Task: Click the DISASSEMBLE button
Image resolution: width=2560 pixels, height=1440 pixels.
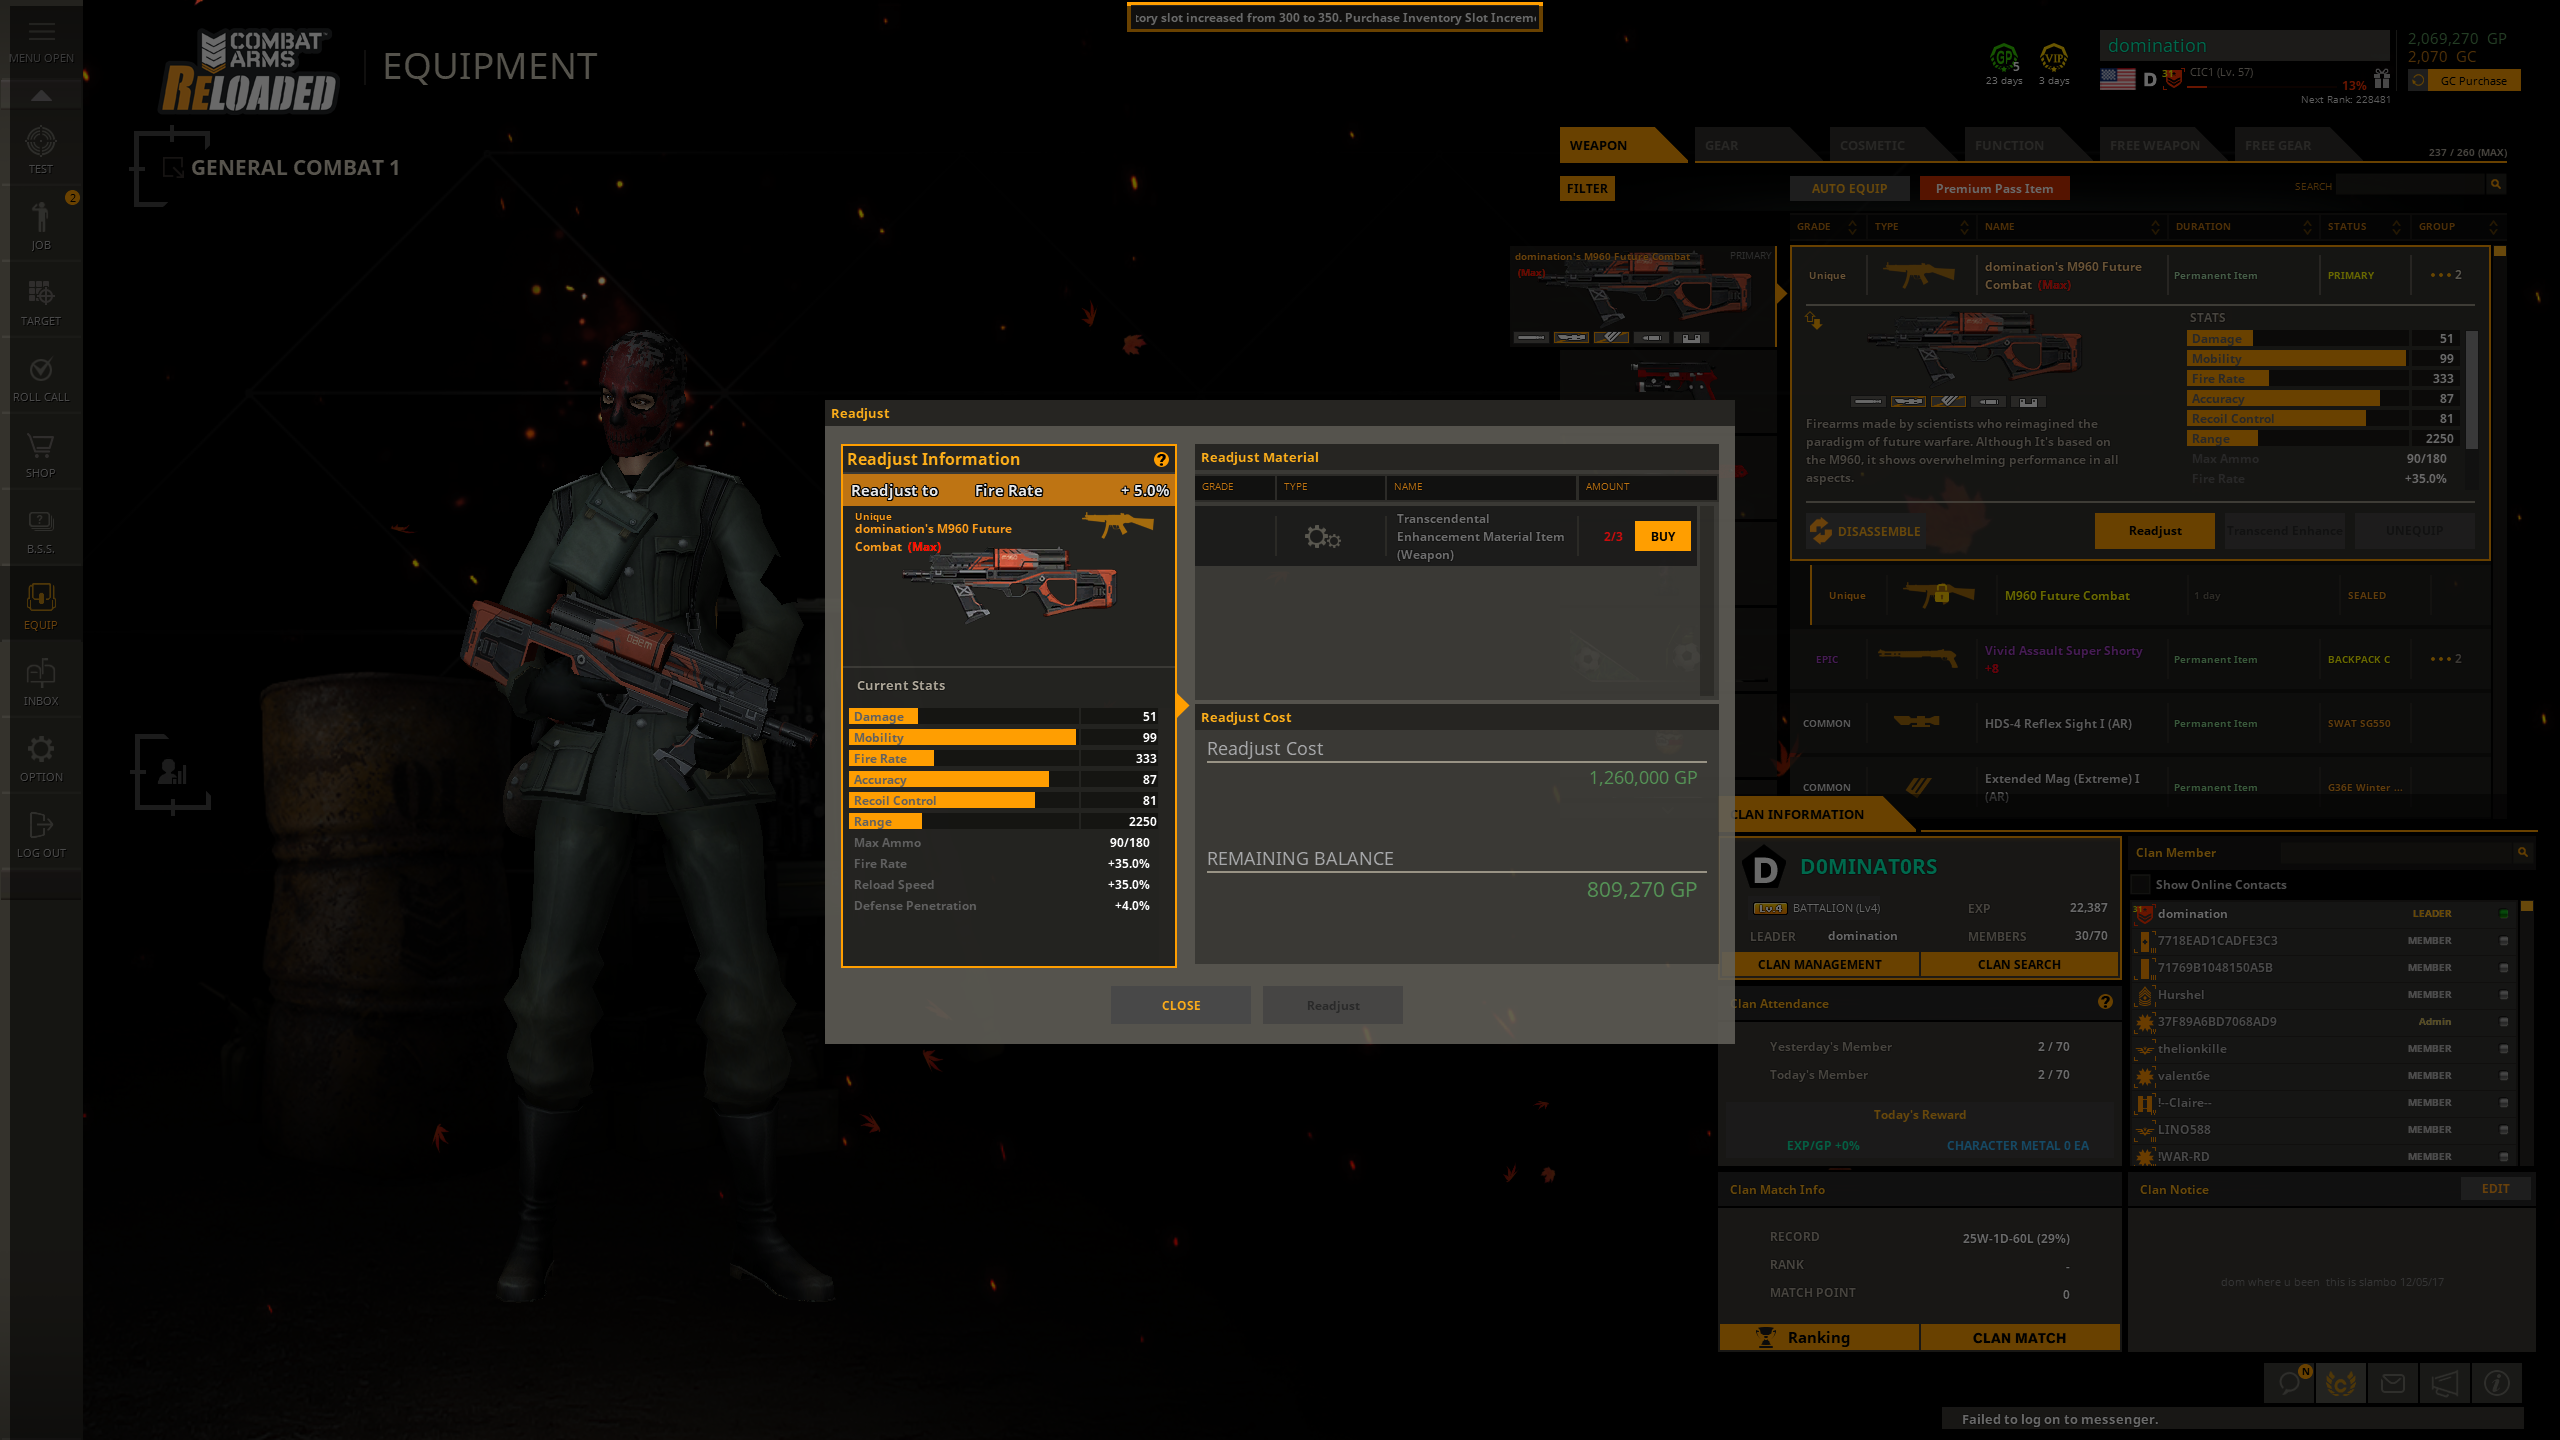Action: [x=1865, y=531]
